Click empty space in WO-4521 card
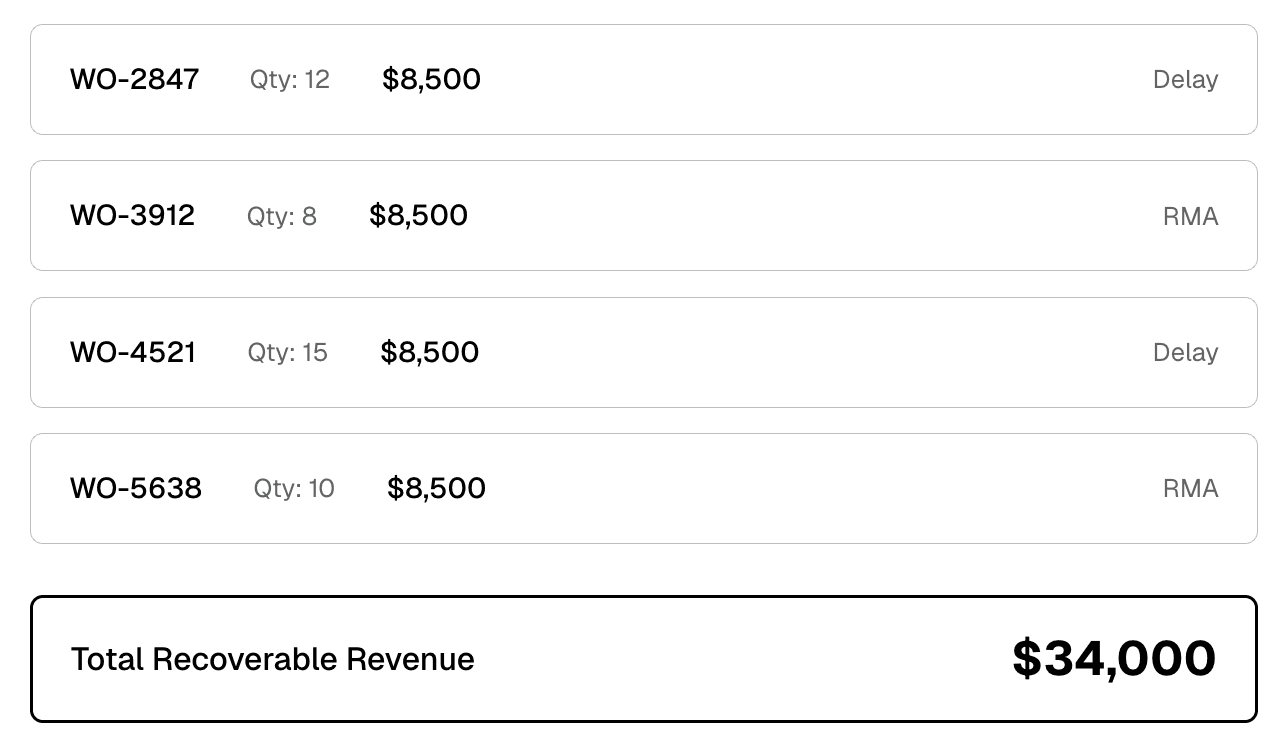The height and width of the screenshot is (742, 1270). (x=800, y=352)
